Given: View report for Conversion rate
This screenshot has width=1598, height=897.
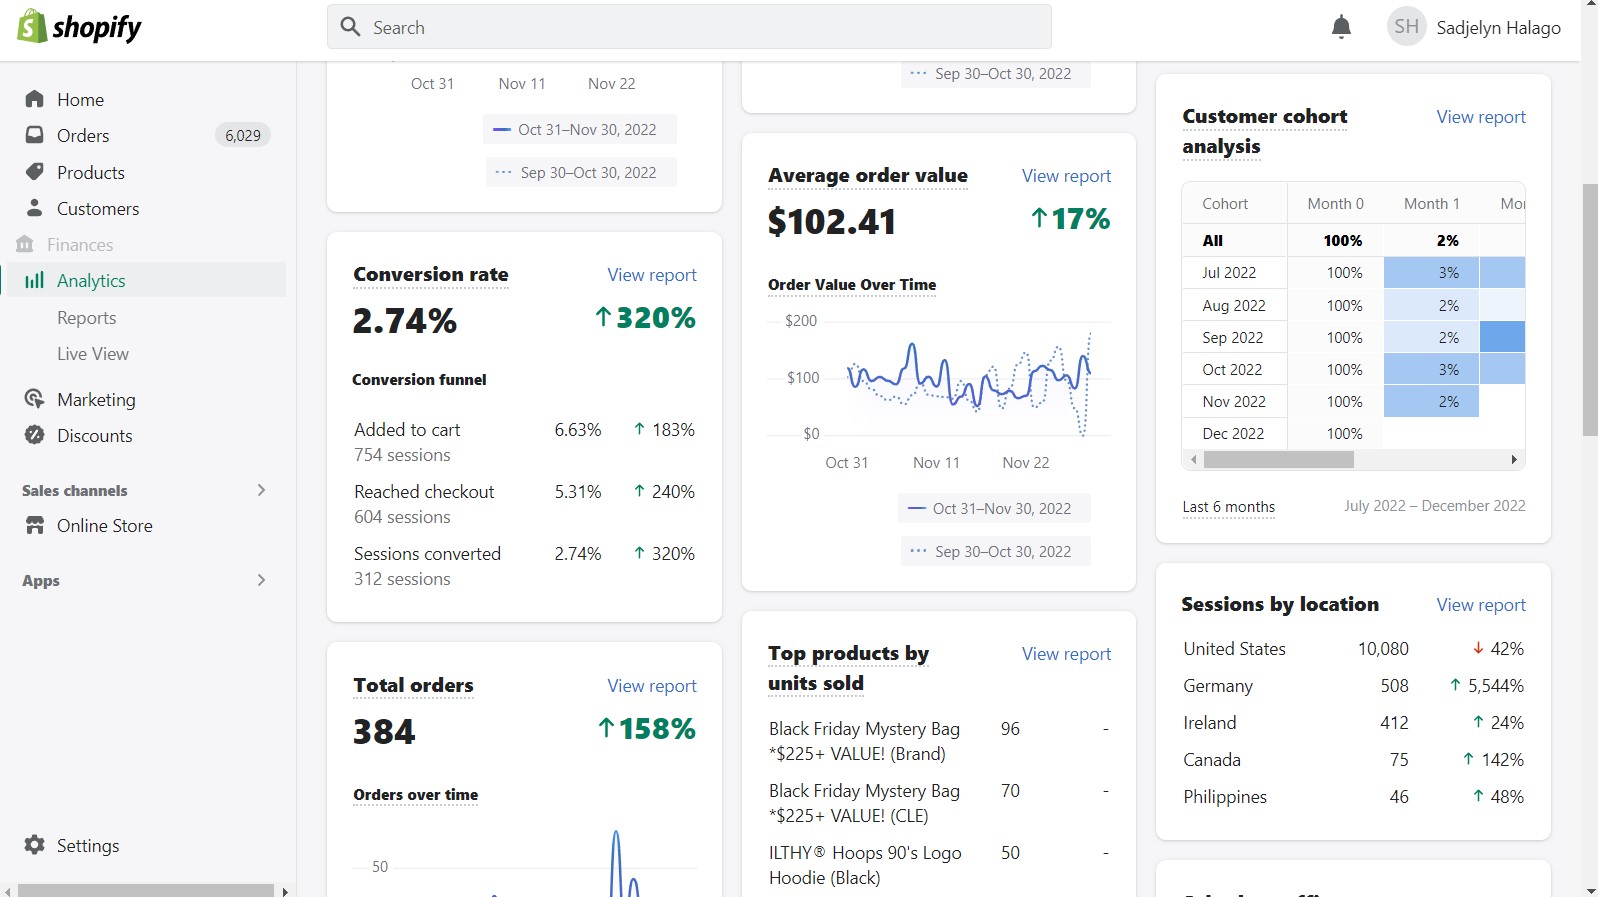Looking at the screenshot, I should point(651,275).
